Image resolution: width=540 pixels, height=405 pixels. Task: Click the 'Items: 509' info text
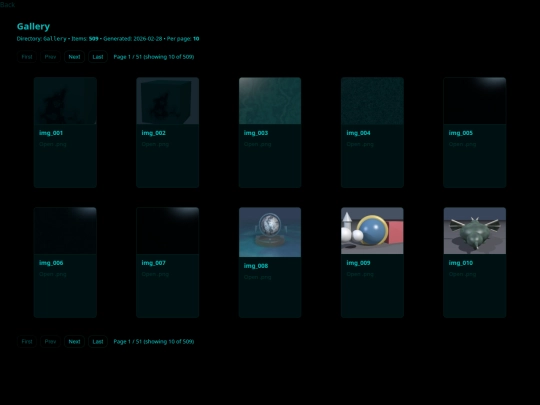point(85,39)
